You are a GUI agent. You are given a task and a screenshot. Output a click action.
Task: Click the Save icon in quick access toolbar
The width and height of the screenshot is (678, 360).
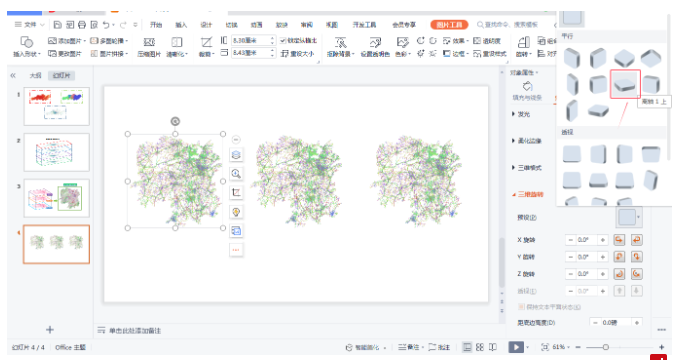click(x=58, y=25)
